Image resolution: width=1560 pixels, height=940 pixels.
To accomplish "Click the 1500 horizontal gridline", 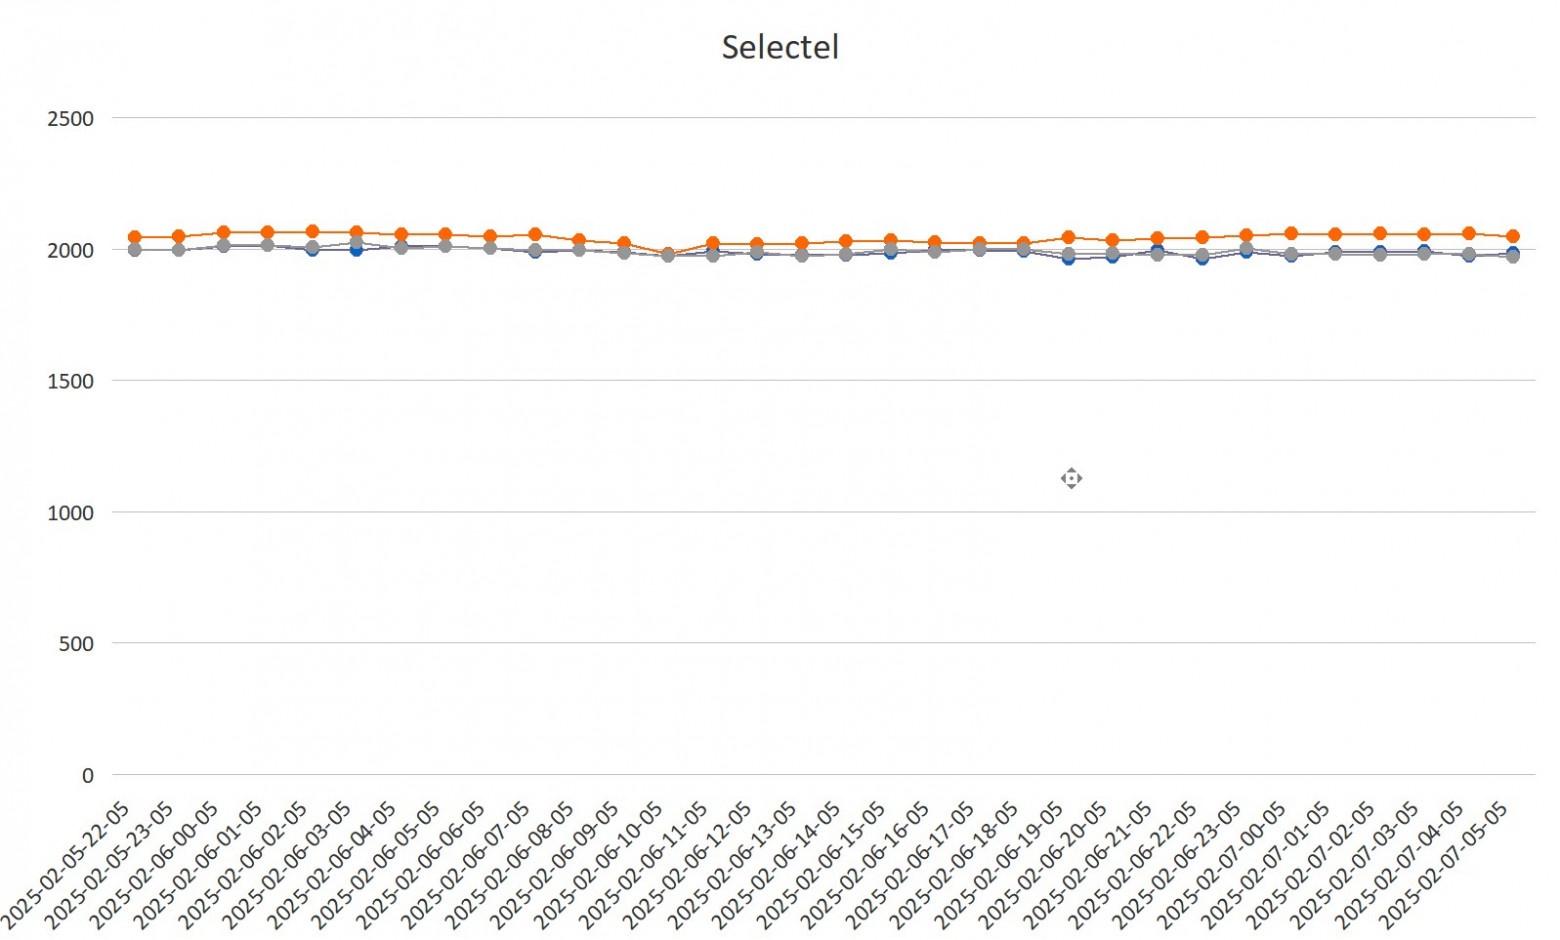I will point(823,380).
